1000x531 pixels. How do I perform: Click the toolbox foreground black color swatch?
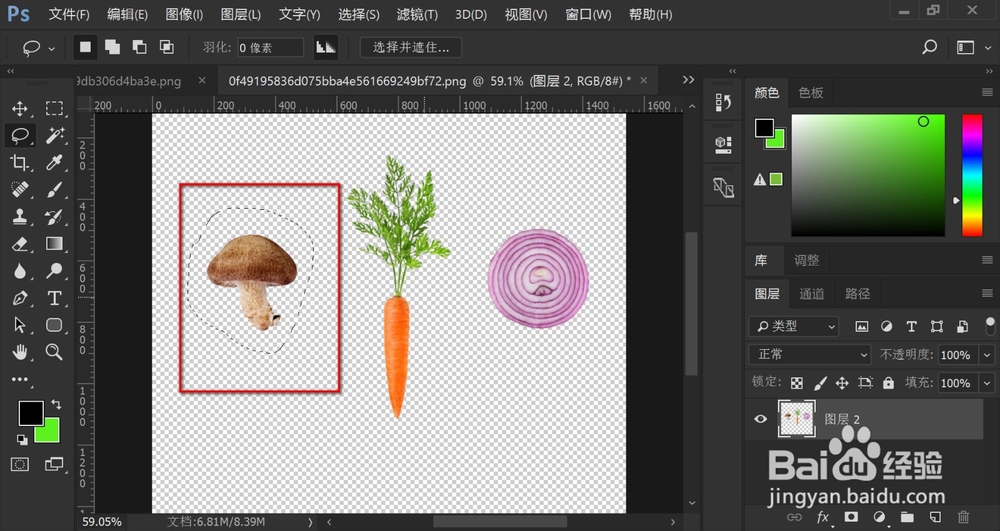coord(31,414)
